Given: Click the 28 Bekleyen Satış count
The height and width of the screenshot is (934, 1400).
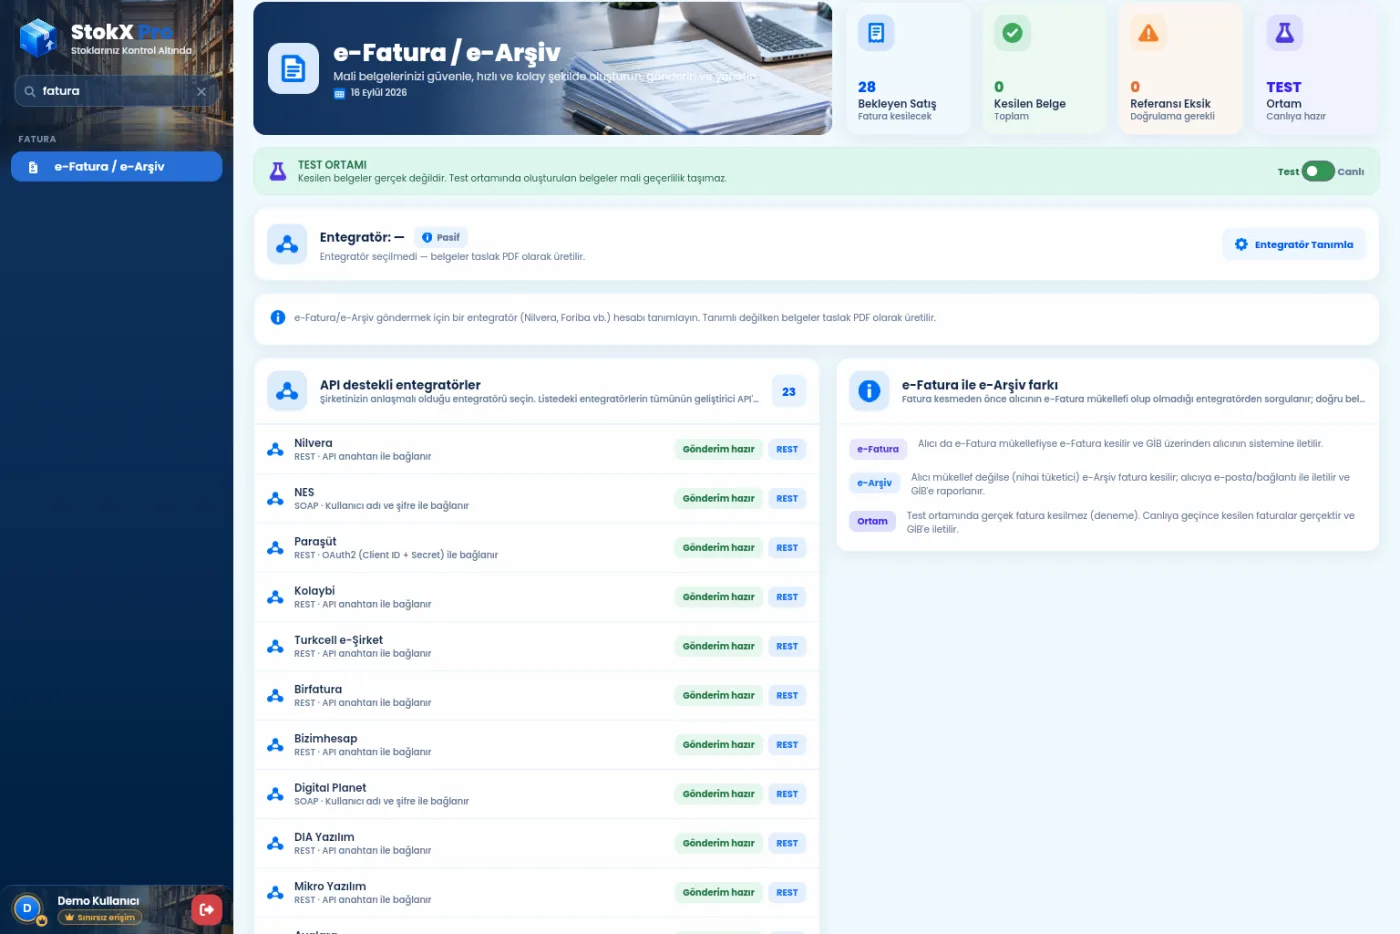Looking at the screenshot, I should tap(866, 87).
